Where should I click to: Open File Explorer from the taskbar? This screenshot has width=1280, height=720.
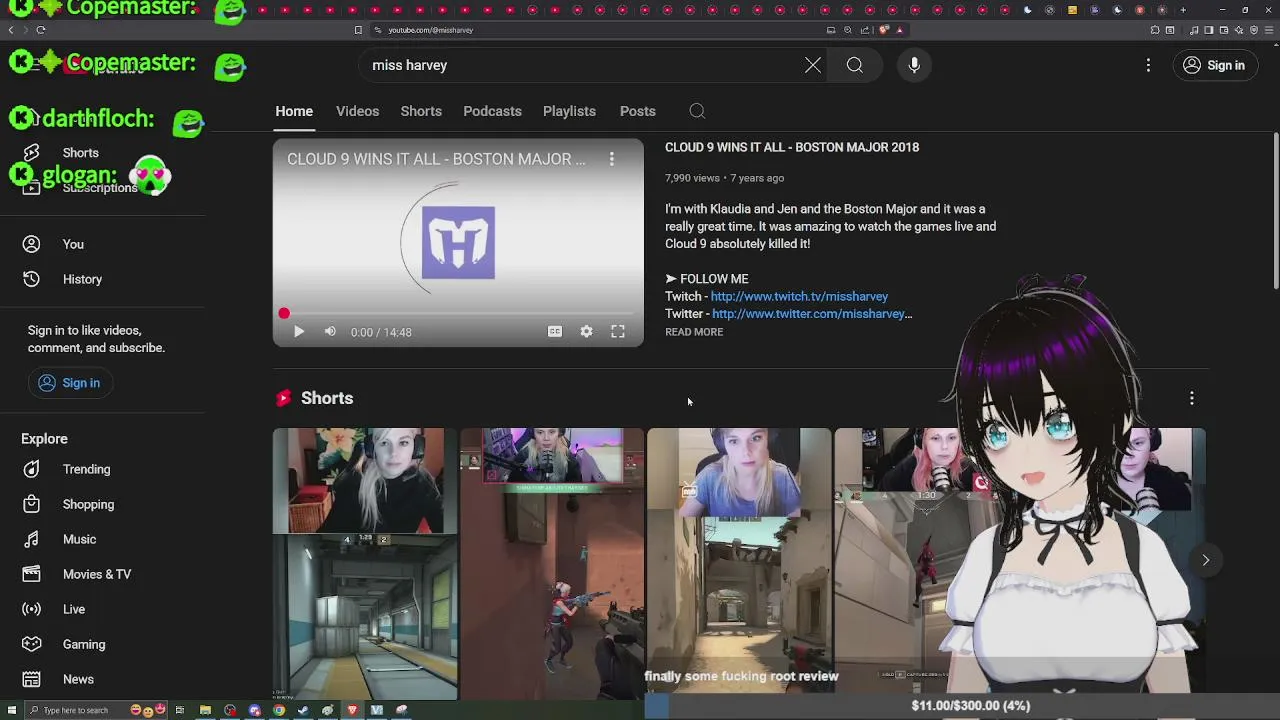[x=205, y=710]
